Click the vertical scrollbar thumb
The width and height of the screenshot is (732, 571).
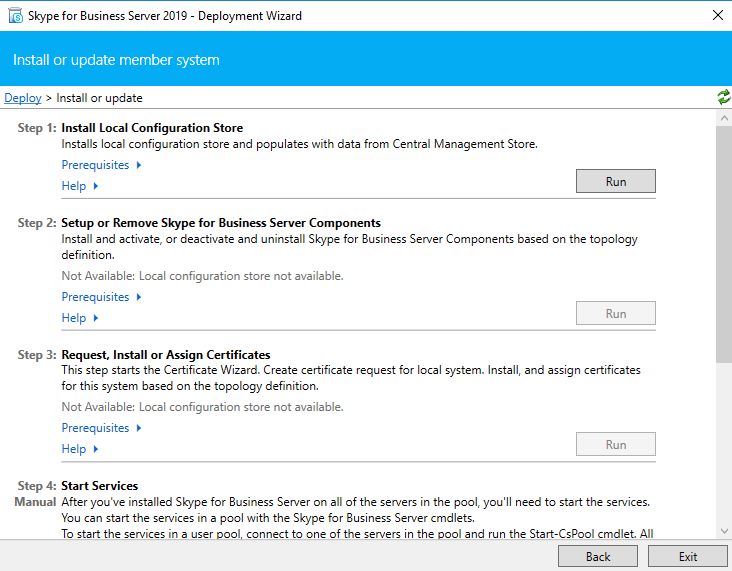point(724,244)
